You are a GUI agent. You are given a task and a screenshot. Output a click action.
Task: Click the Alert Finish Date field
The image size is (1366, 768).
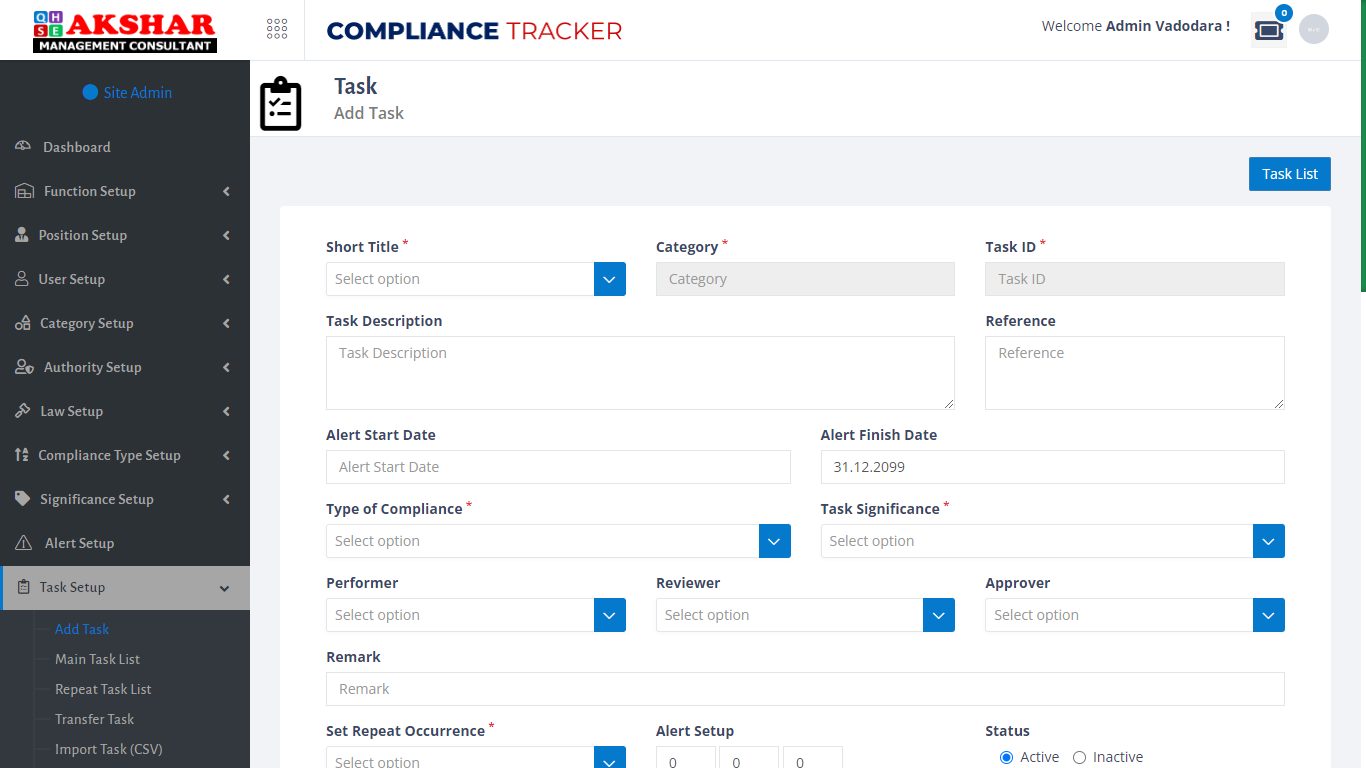click(x=1052, y=467)
